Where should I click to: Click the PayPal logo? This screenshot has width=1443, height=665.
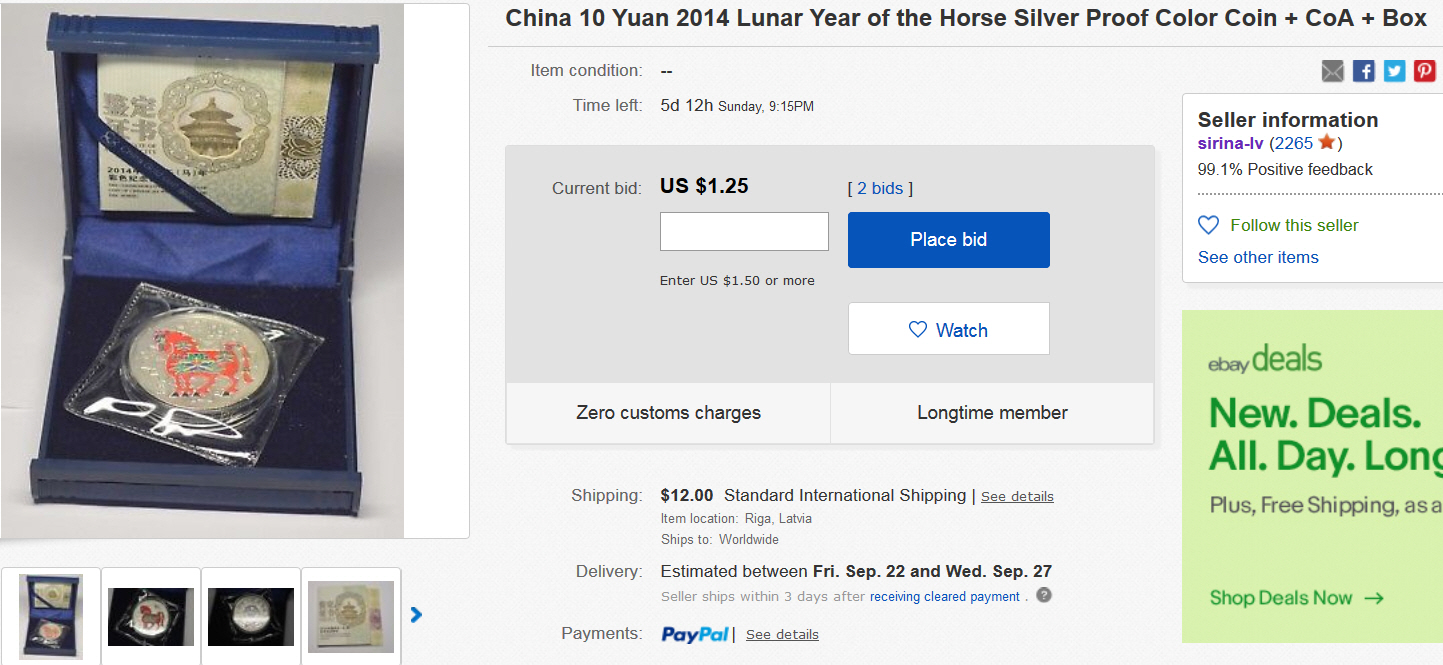point(696,634)
